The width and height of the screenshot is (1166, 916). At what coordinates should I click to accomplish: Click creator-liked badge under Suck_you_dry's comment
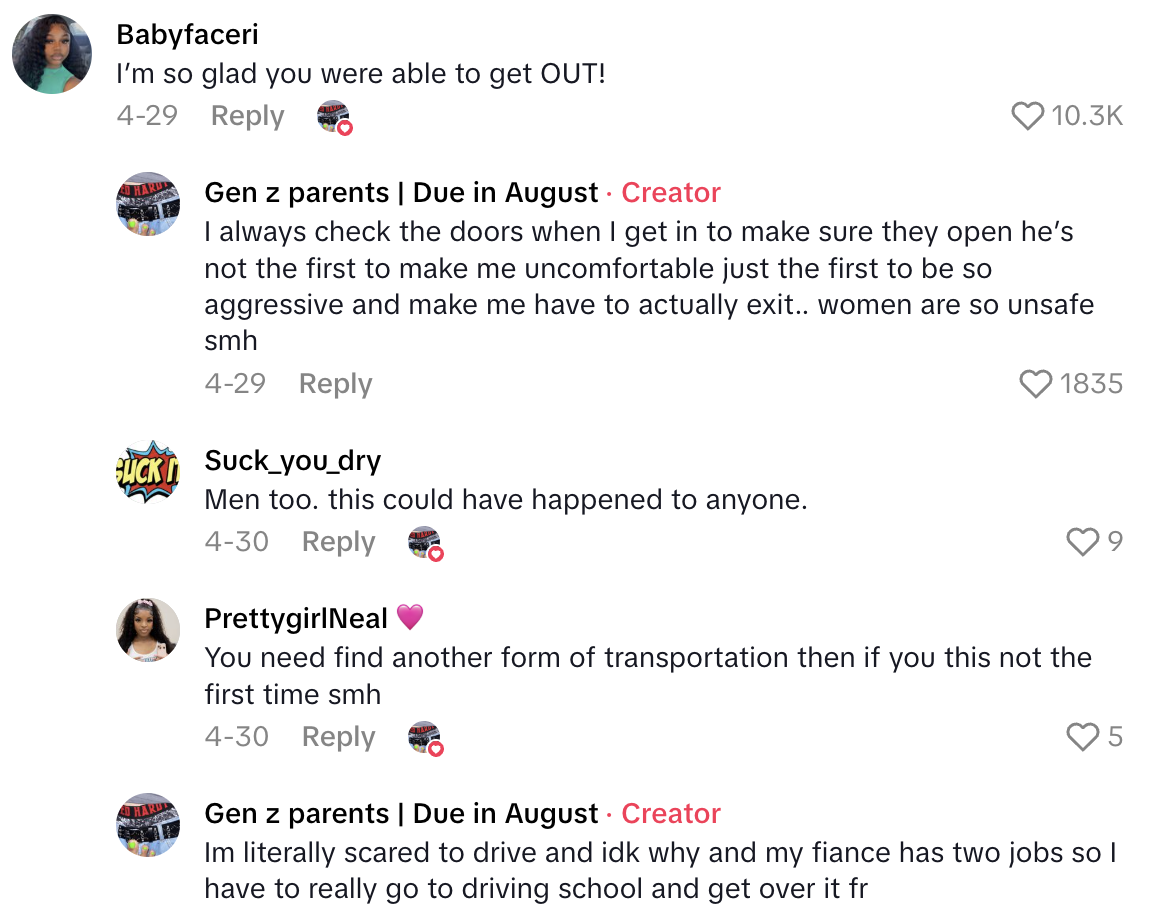tap(425, 543)
